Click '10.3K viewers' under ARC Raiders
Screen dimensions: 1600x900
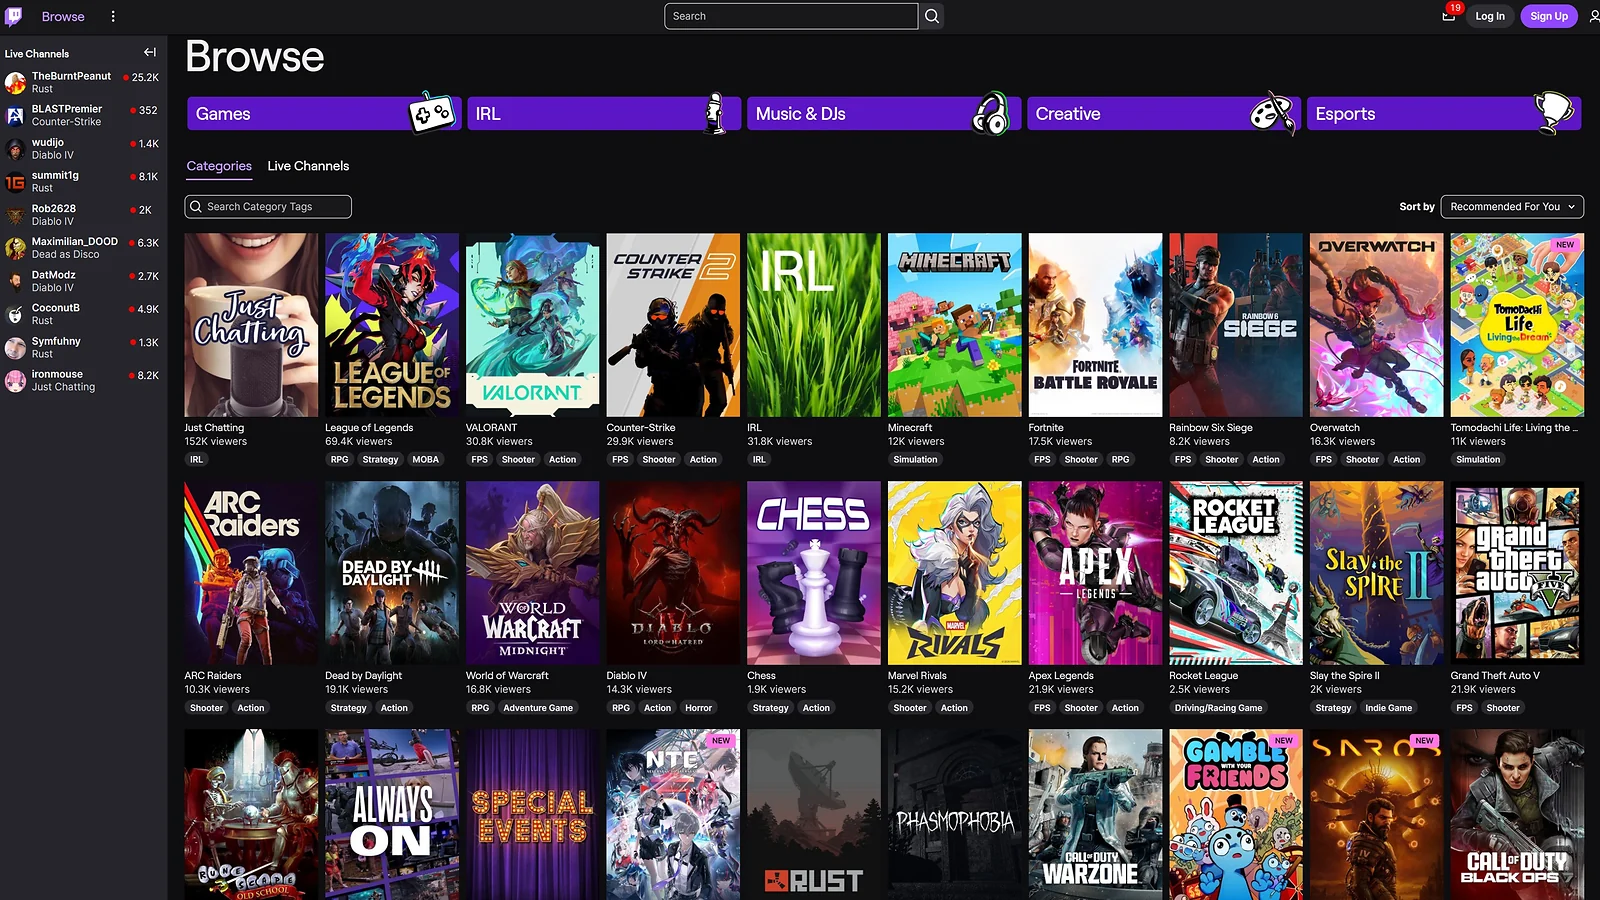click(x=217, y=689)
